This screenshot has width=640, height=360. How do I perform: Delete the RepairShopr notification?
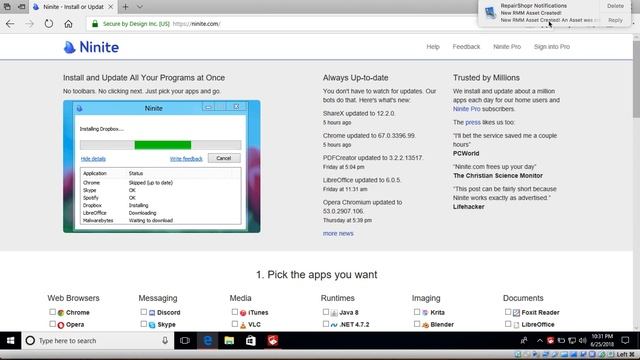(615, 6)
